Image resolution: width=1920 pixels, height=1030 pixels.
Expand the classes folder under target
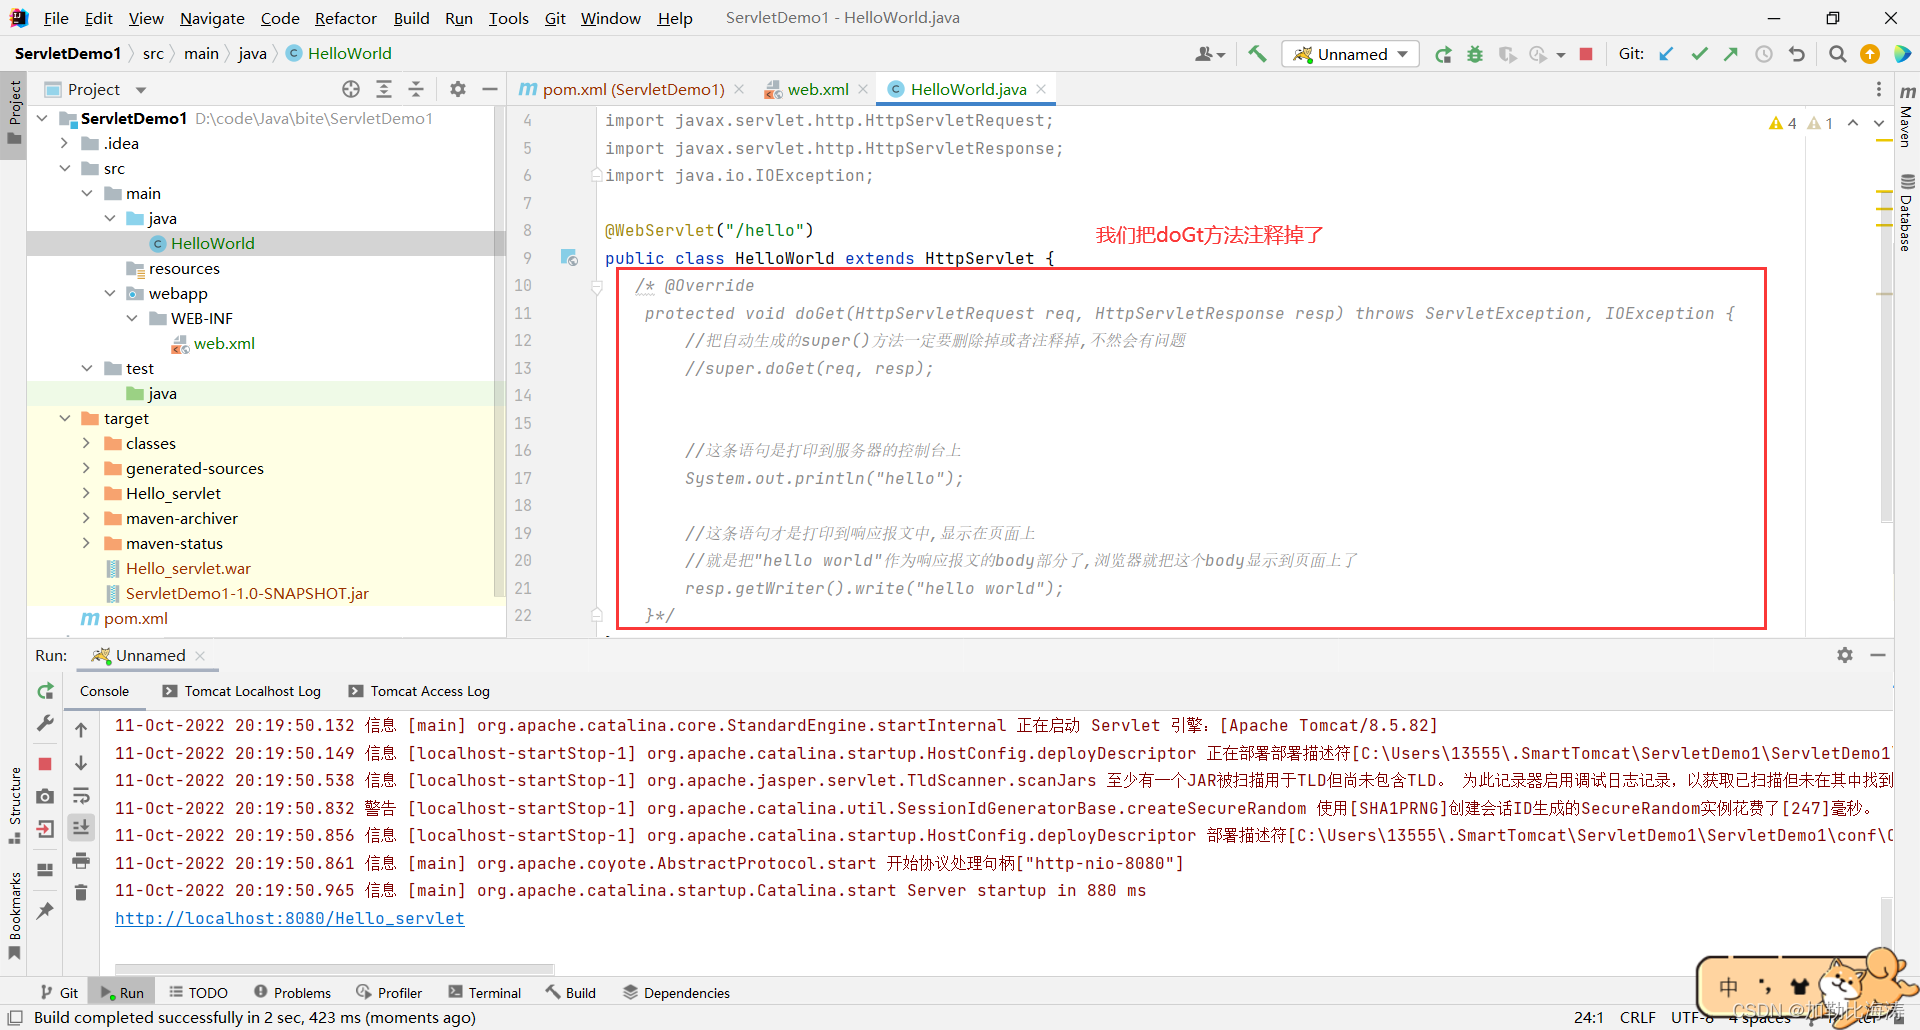click(88, 443)
